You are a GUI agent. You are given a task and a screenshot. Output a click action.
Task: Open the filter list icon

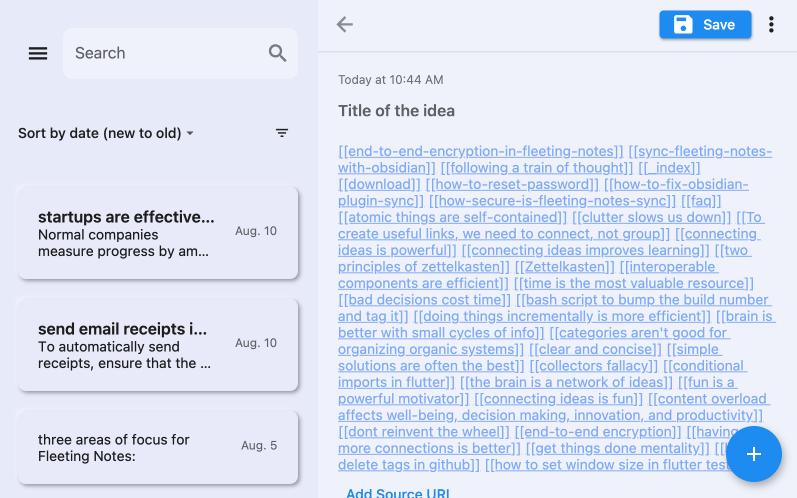(x=282, y=133)
